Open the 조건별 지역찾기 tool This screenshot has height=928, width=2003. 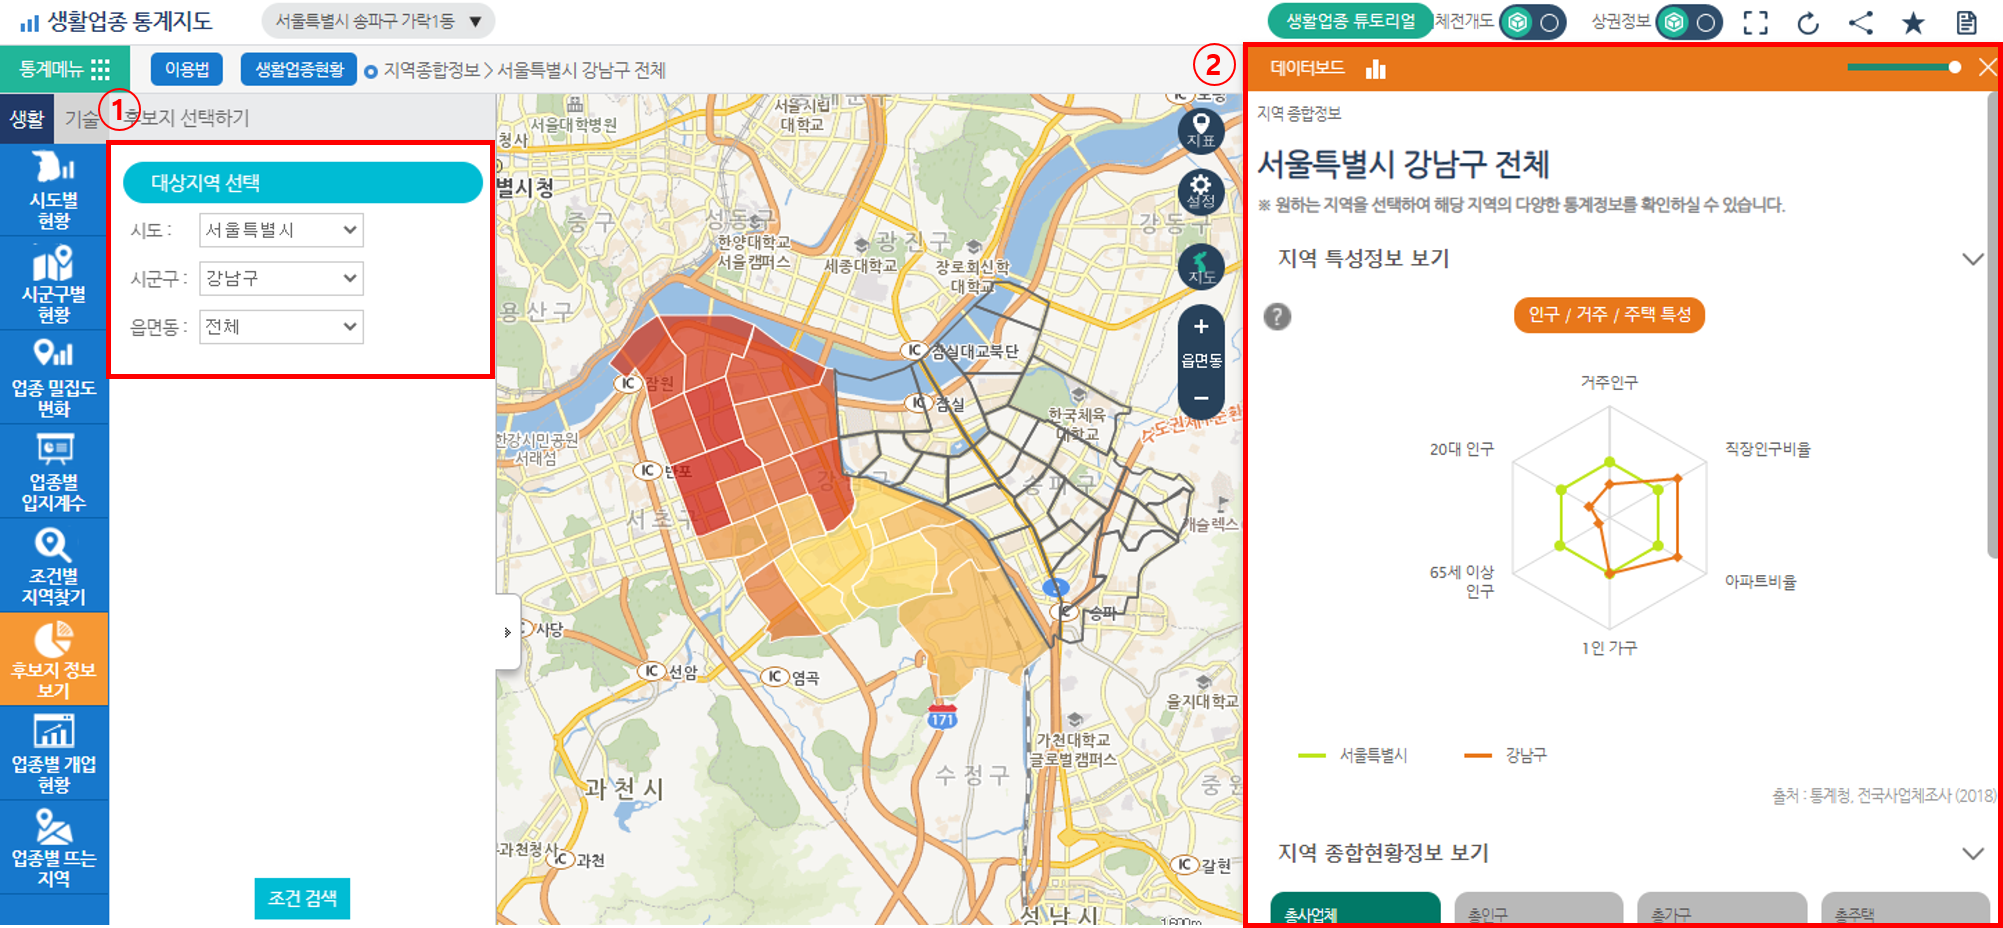pyautogui.click(x=54, y=560)
